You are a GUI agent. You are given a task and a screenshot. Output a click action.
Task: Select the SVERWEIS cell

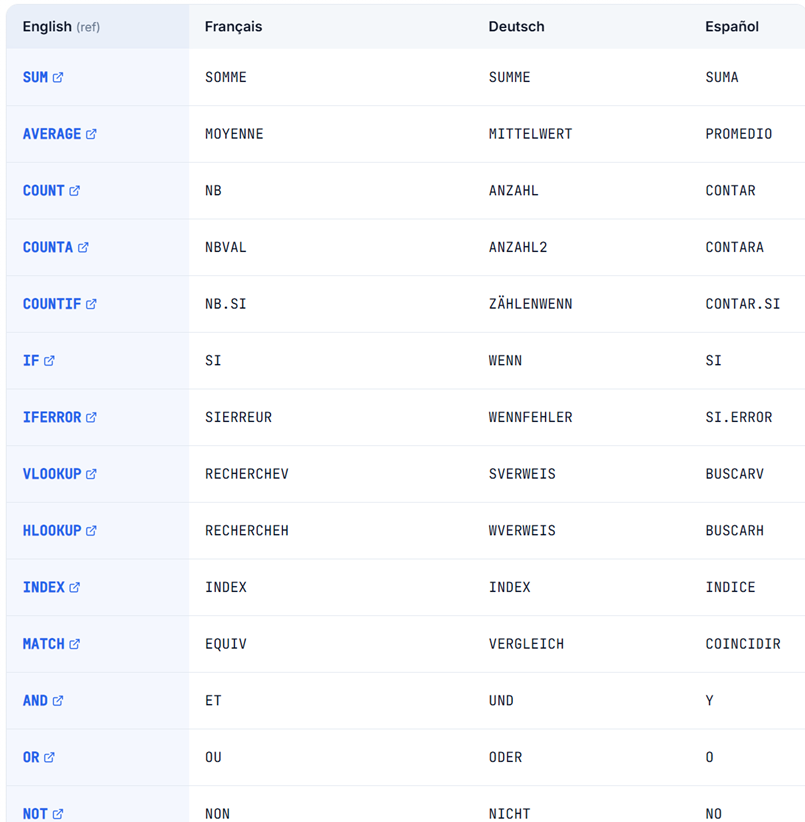[581, 474]
